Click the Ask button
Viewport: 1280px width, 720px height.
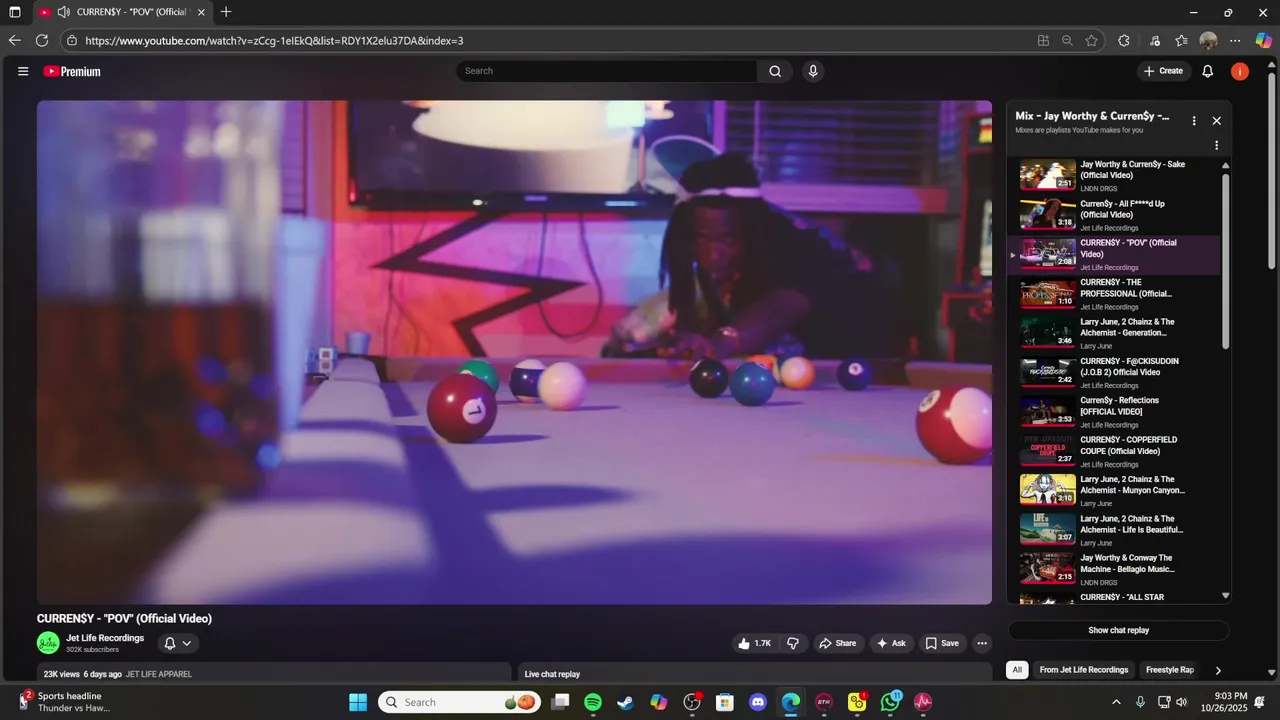click(x=891, y=643)
